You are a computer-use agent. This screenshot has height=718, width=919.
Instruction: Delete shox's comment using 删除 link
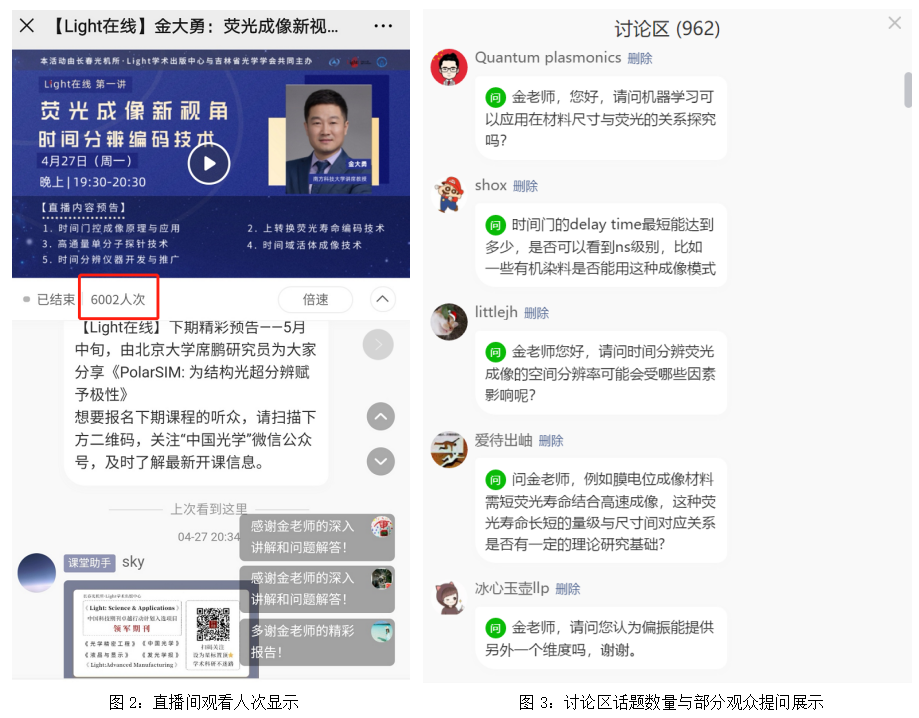[x=525, y=186]
